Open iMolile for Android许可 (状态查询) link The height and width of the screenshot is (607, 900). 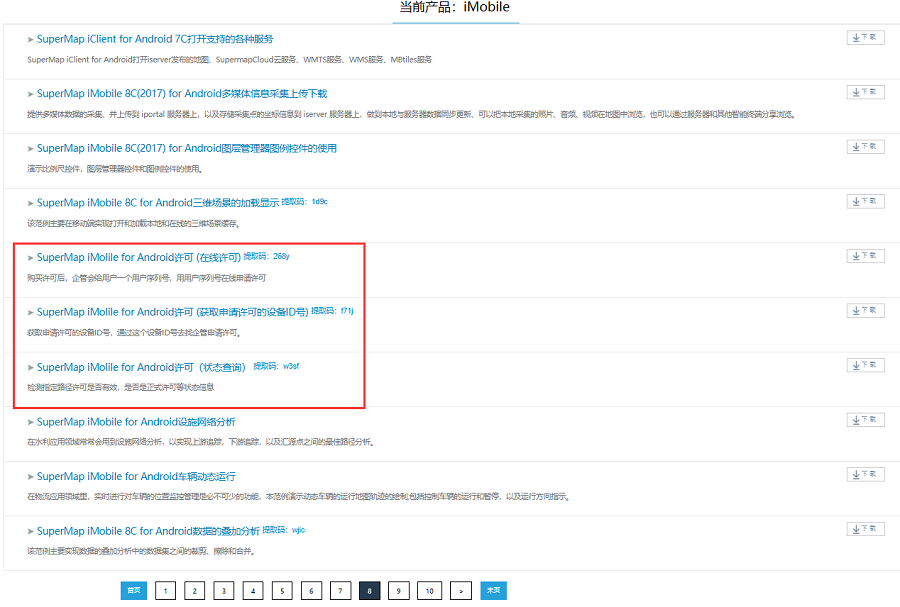pyautogui.click(x=141, y=367)
